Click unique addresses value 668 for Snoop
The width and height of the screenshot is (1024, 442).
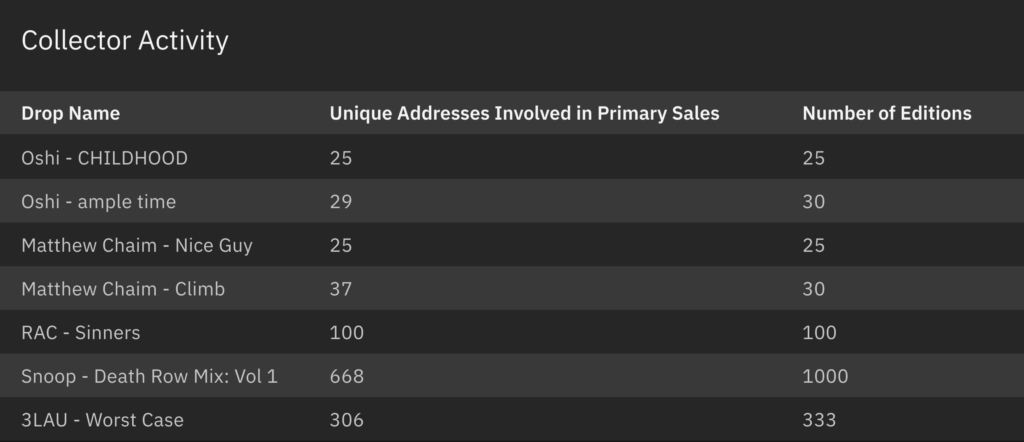[x=347, y=377]
